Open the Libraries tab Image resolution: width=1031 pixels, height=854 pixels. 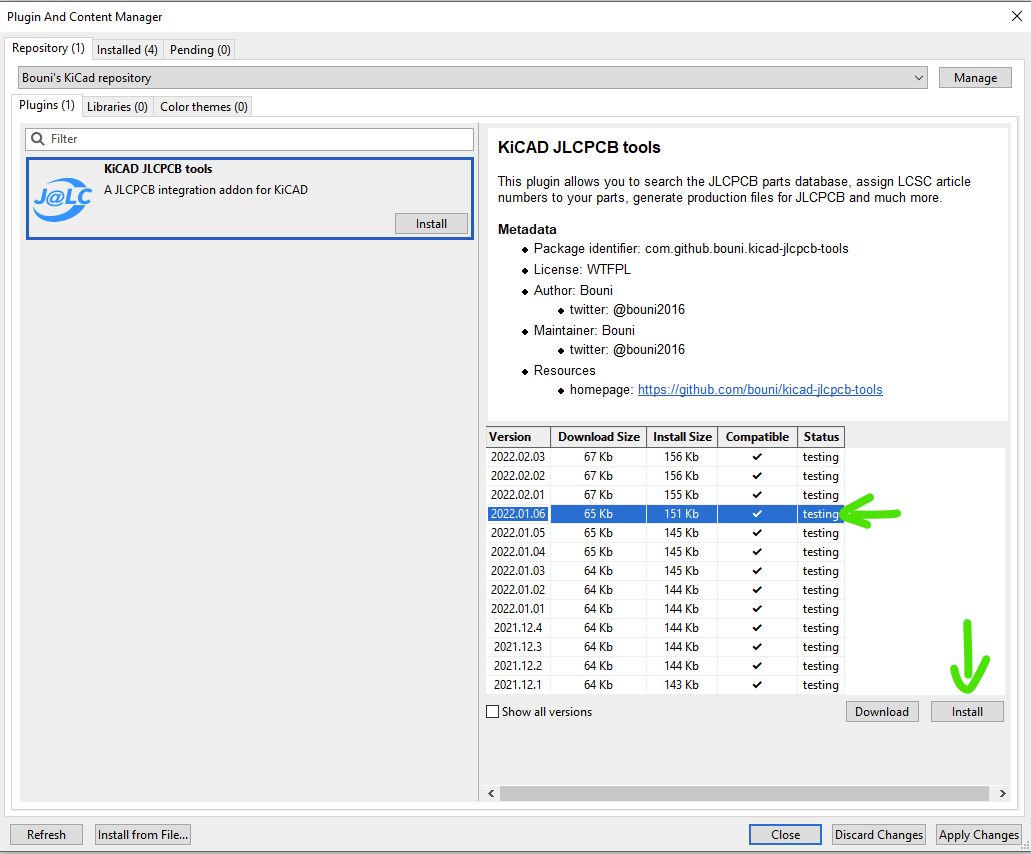click(117, 105)
